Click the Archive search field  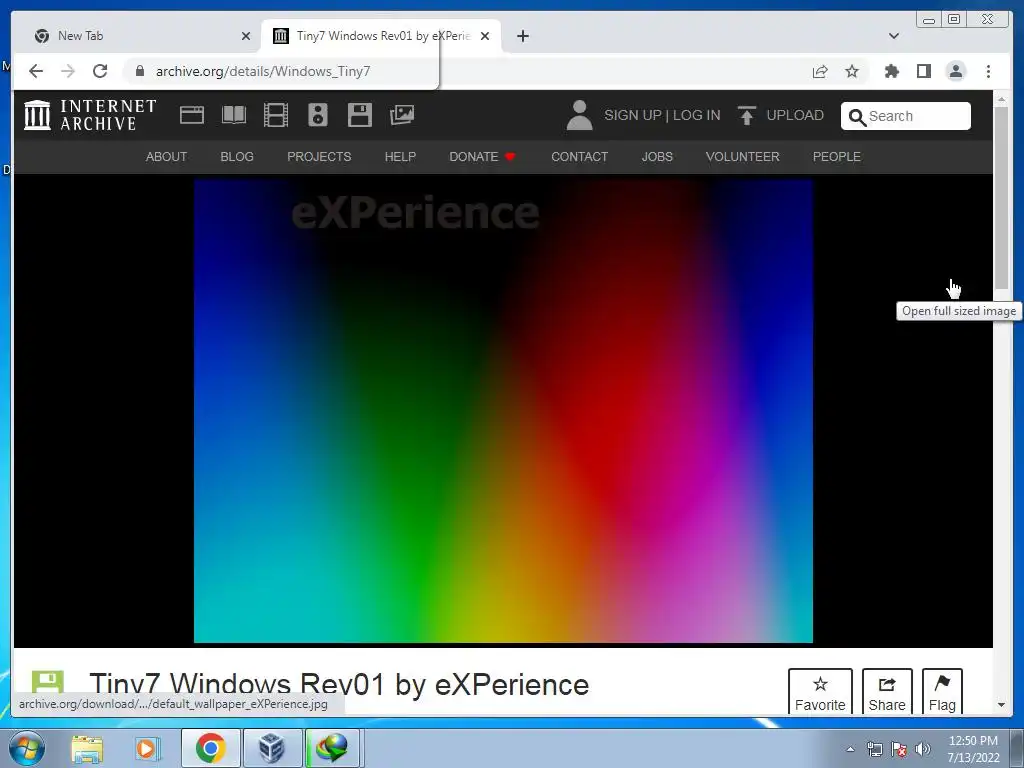point(906,116)
